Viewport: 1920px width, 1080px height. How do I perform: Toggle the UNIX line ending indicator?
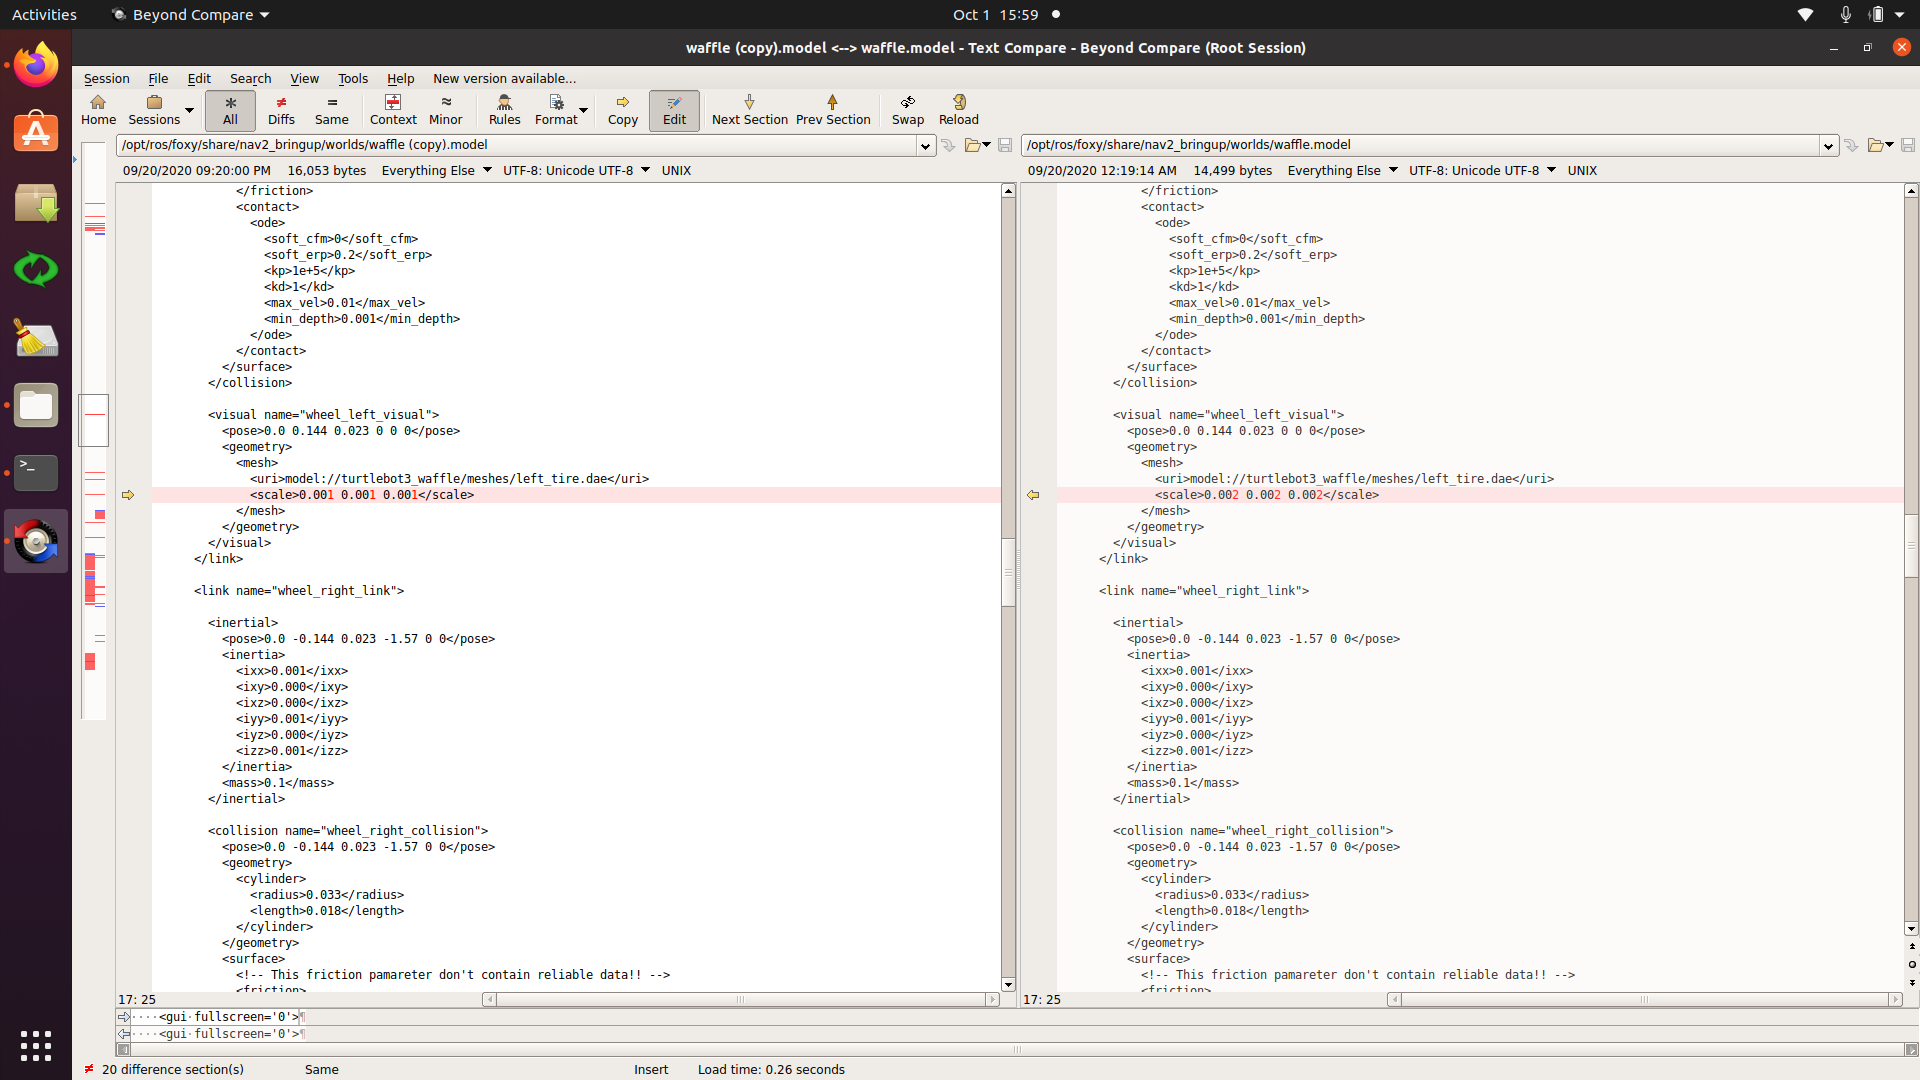[674, 169]
